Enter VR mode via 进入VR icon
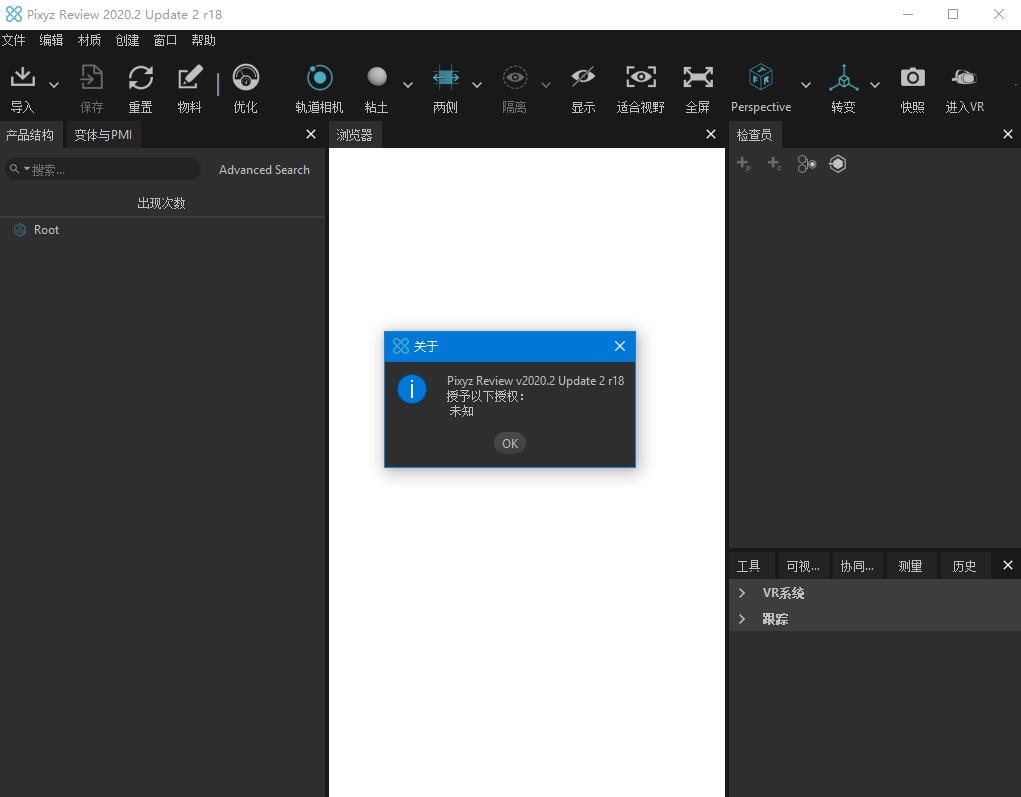1021x797 pixels. click(964, 79)
